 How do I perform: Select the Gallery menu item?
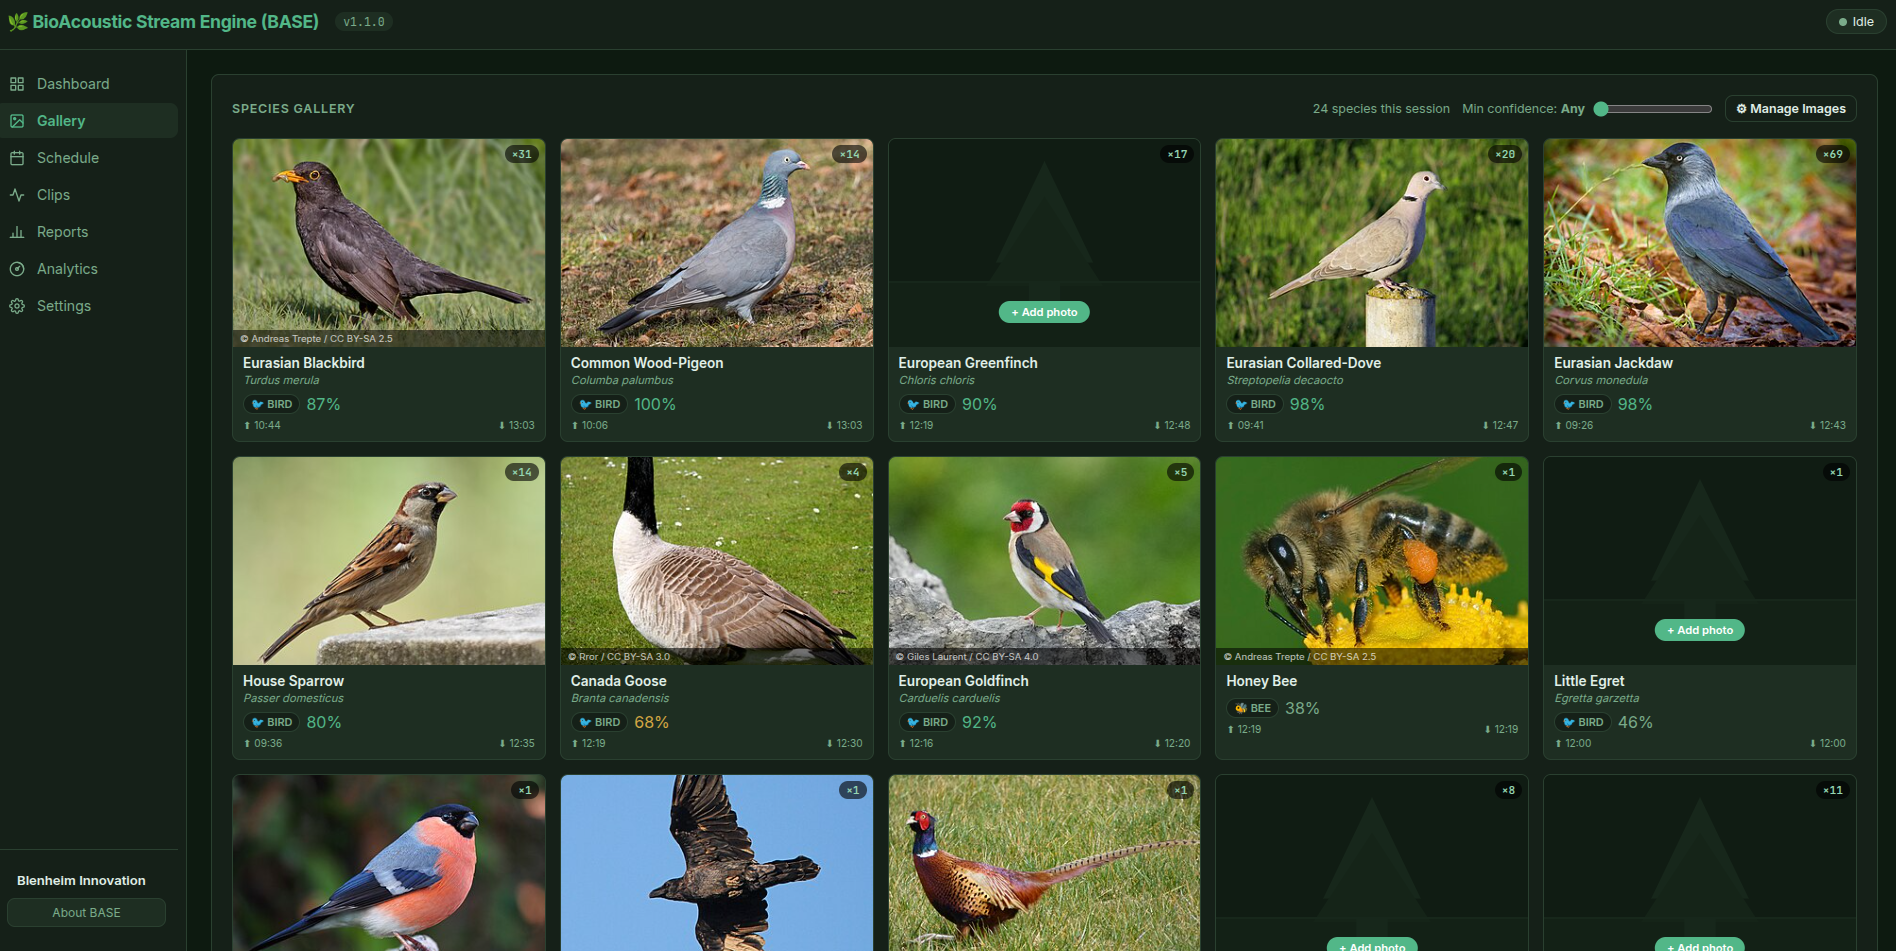[89, 121]
